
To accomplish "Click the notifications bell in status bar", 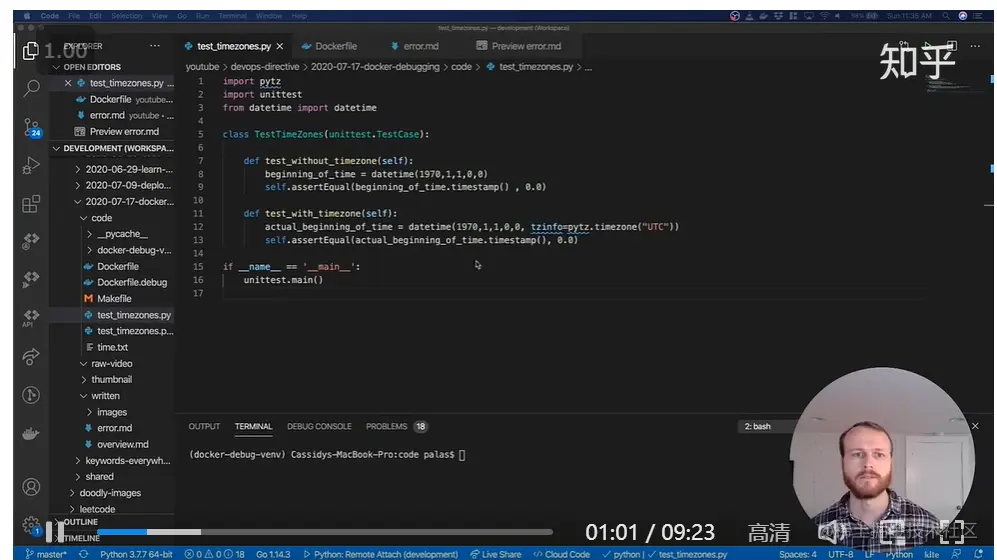I will click(x=979, y=554).
